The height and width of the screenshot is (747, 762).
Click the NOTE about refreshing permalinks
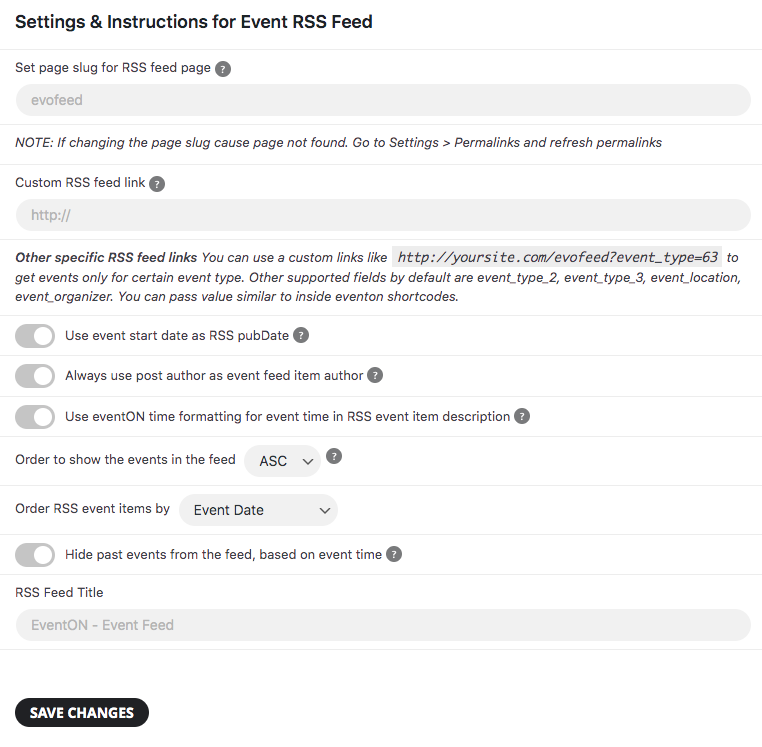(x=339, y=143)
